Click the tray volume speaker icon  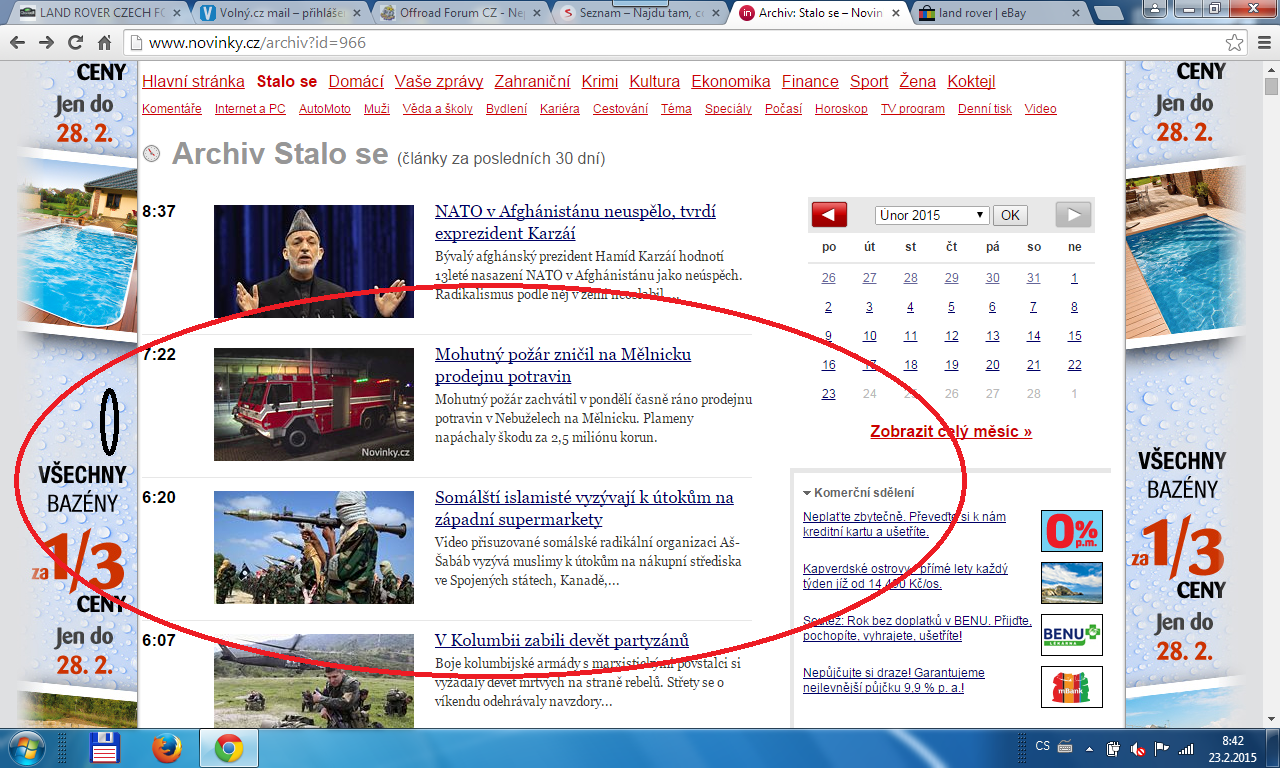tap(1137, 748)
